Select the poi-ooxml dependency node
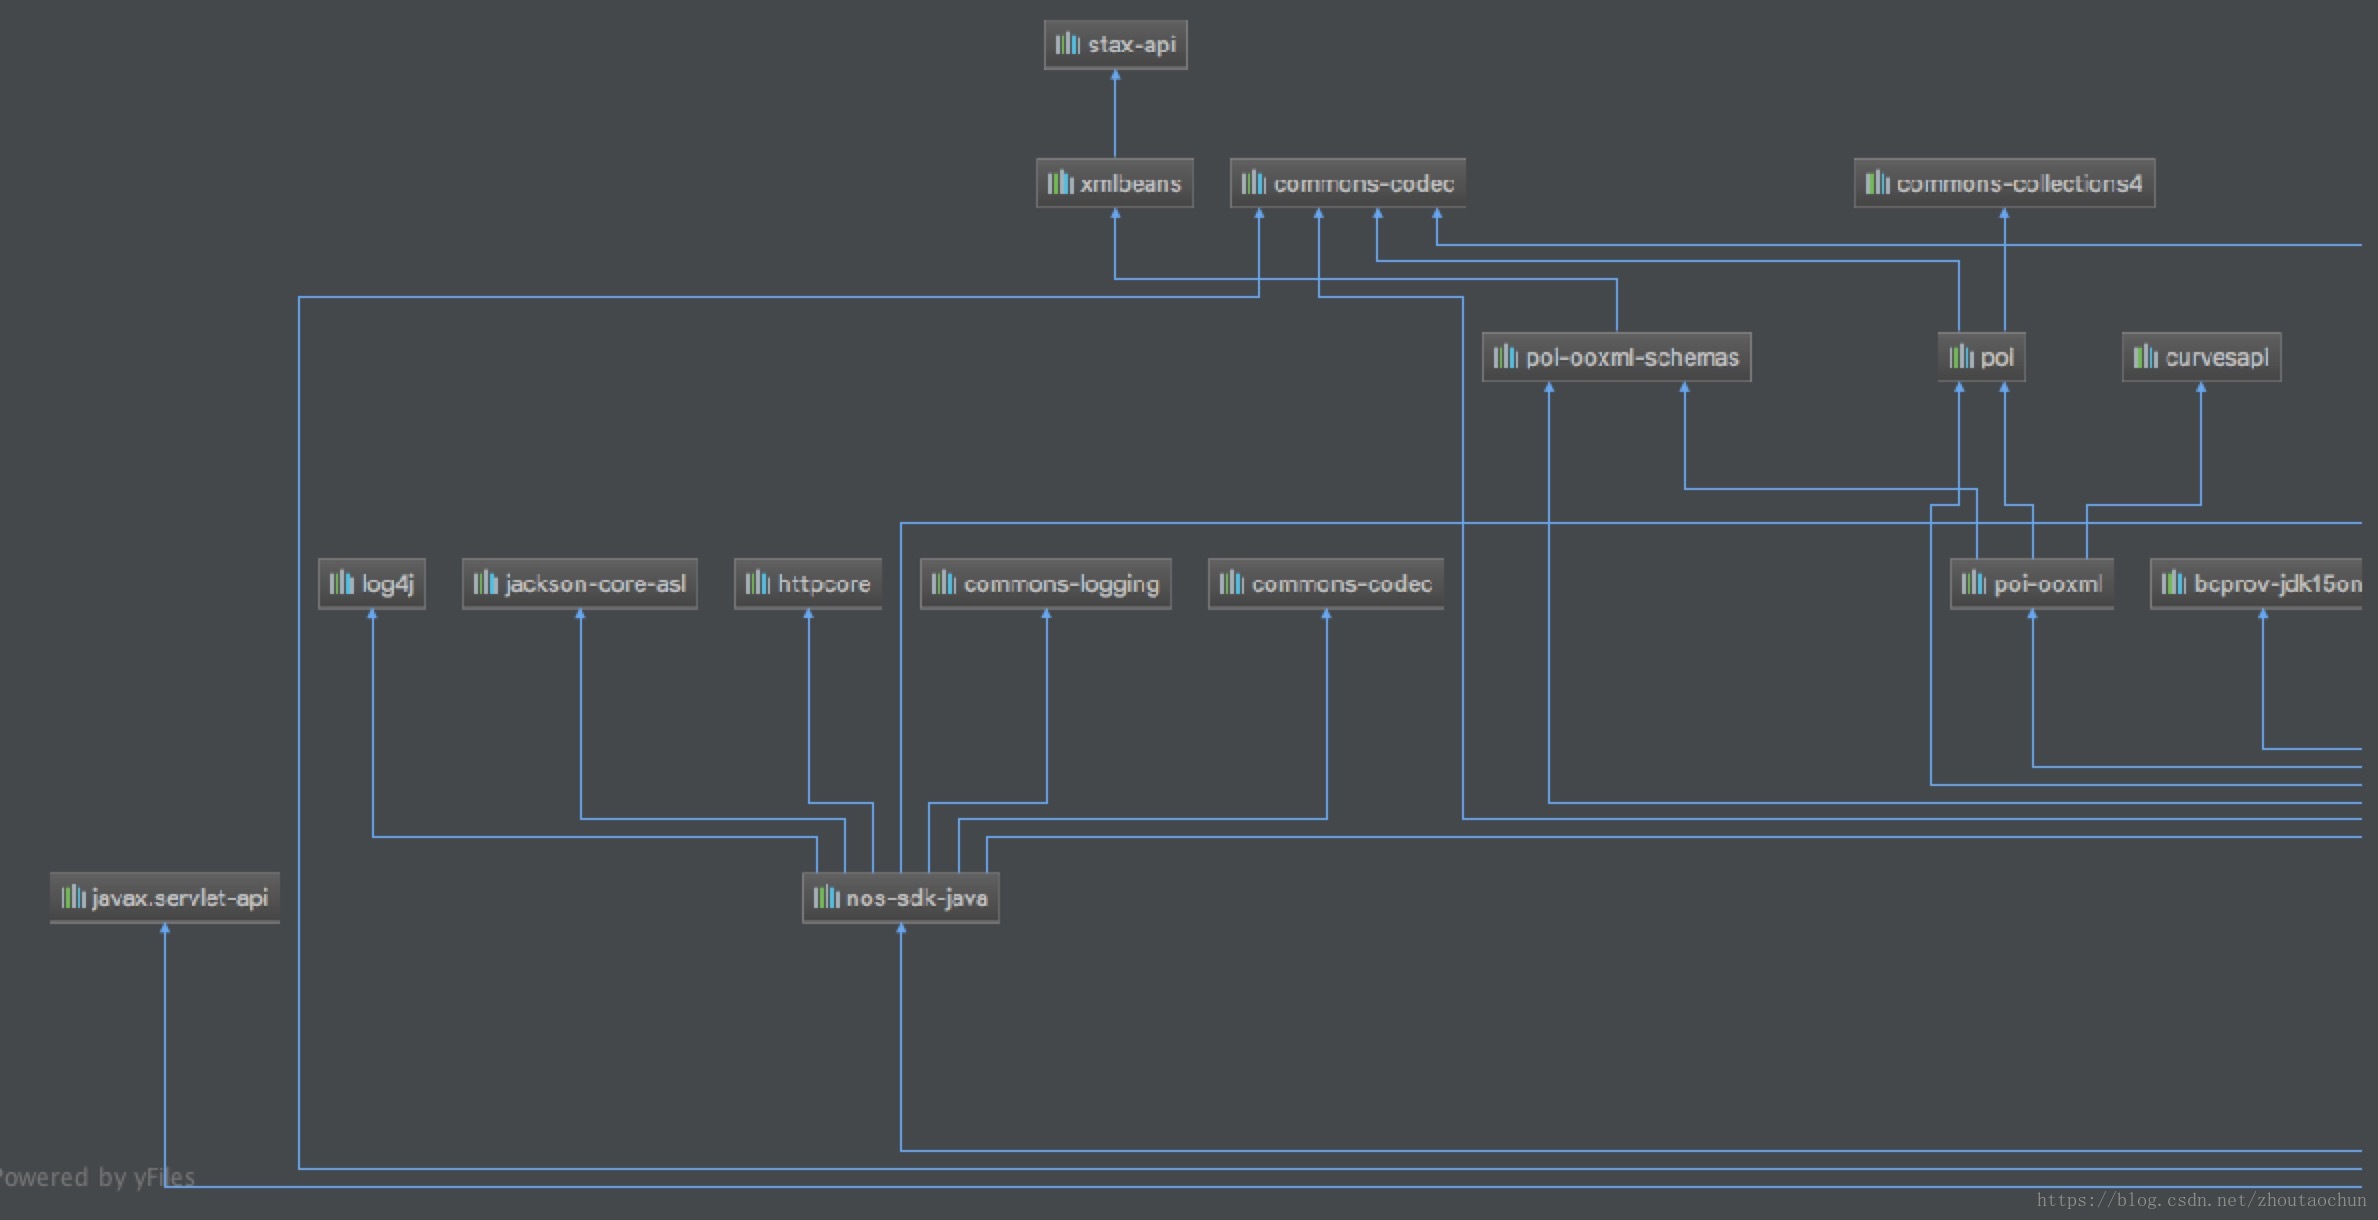This screenshot has width=2378, height=1220. [2031, 583]
